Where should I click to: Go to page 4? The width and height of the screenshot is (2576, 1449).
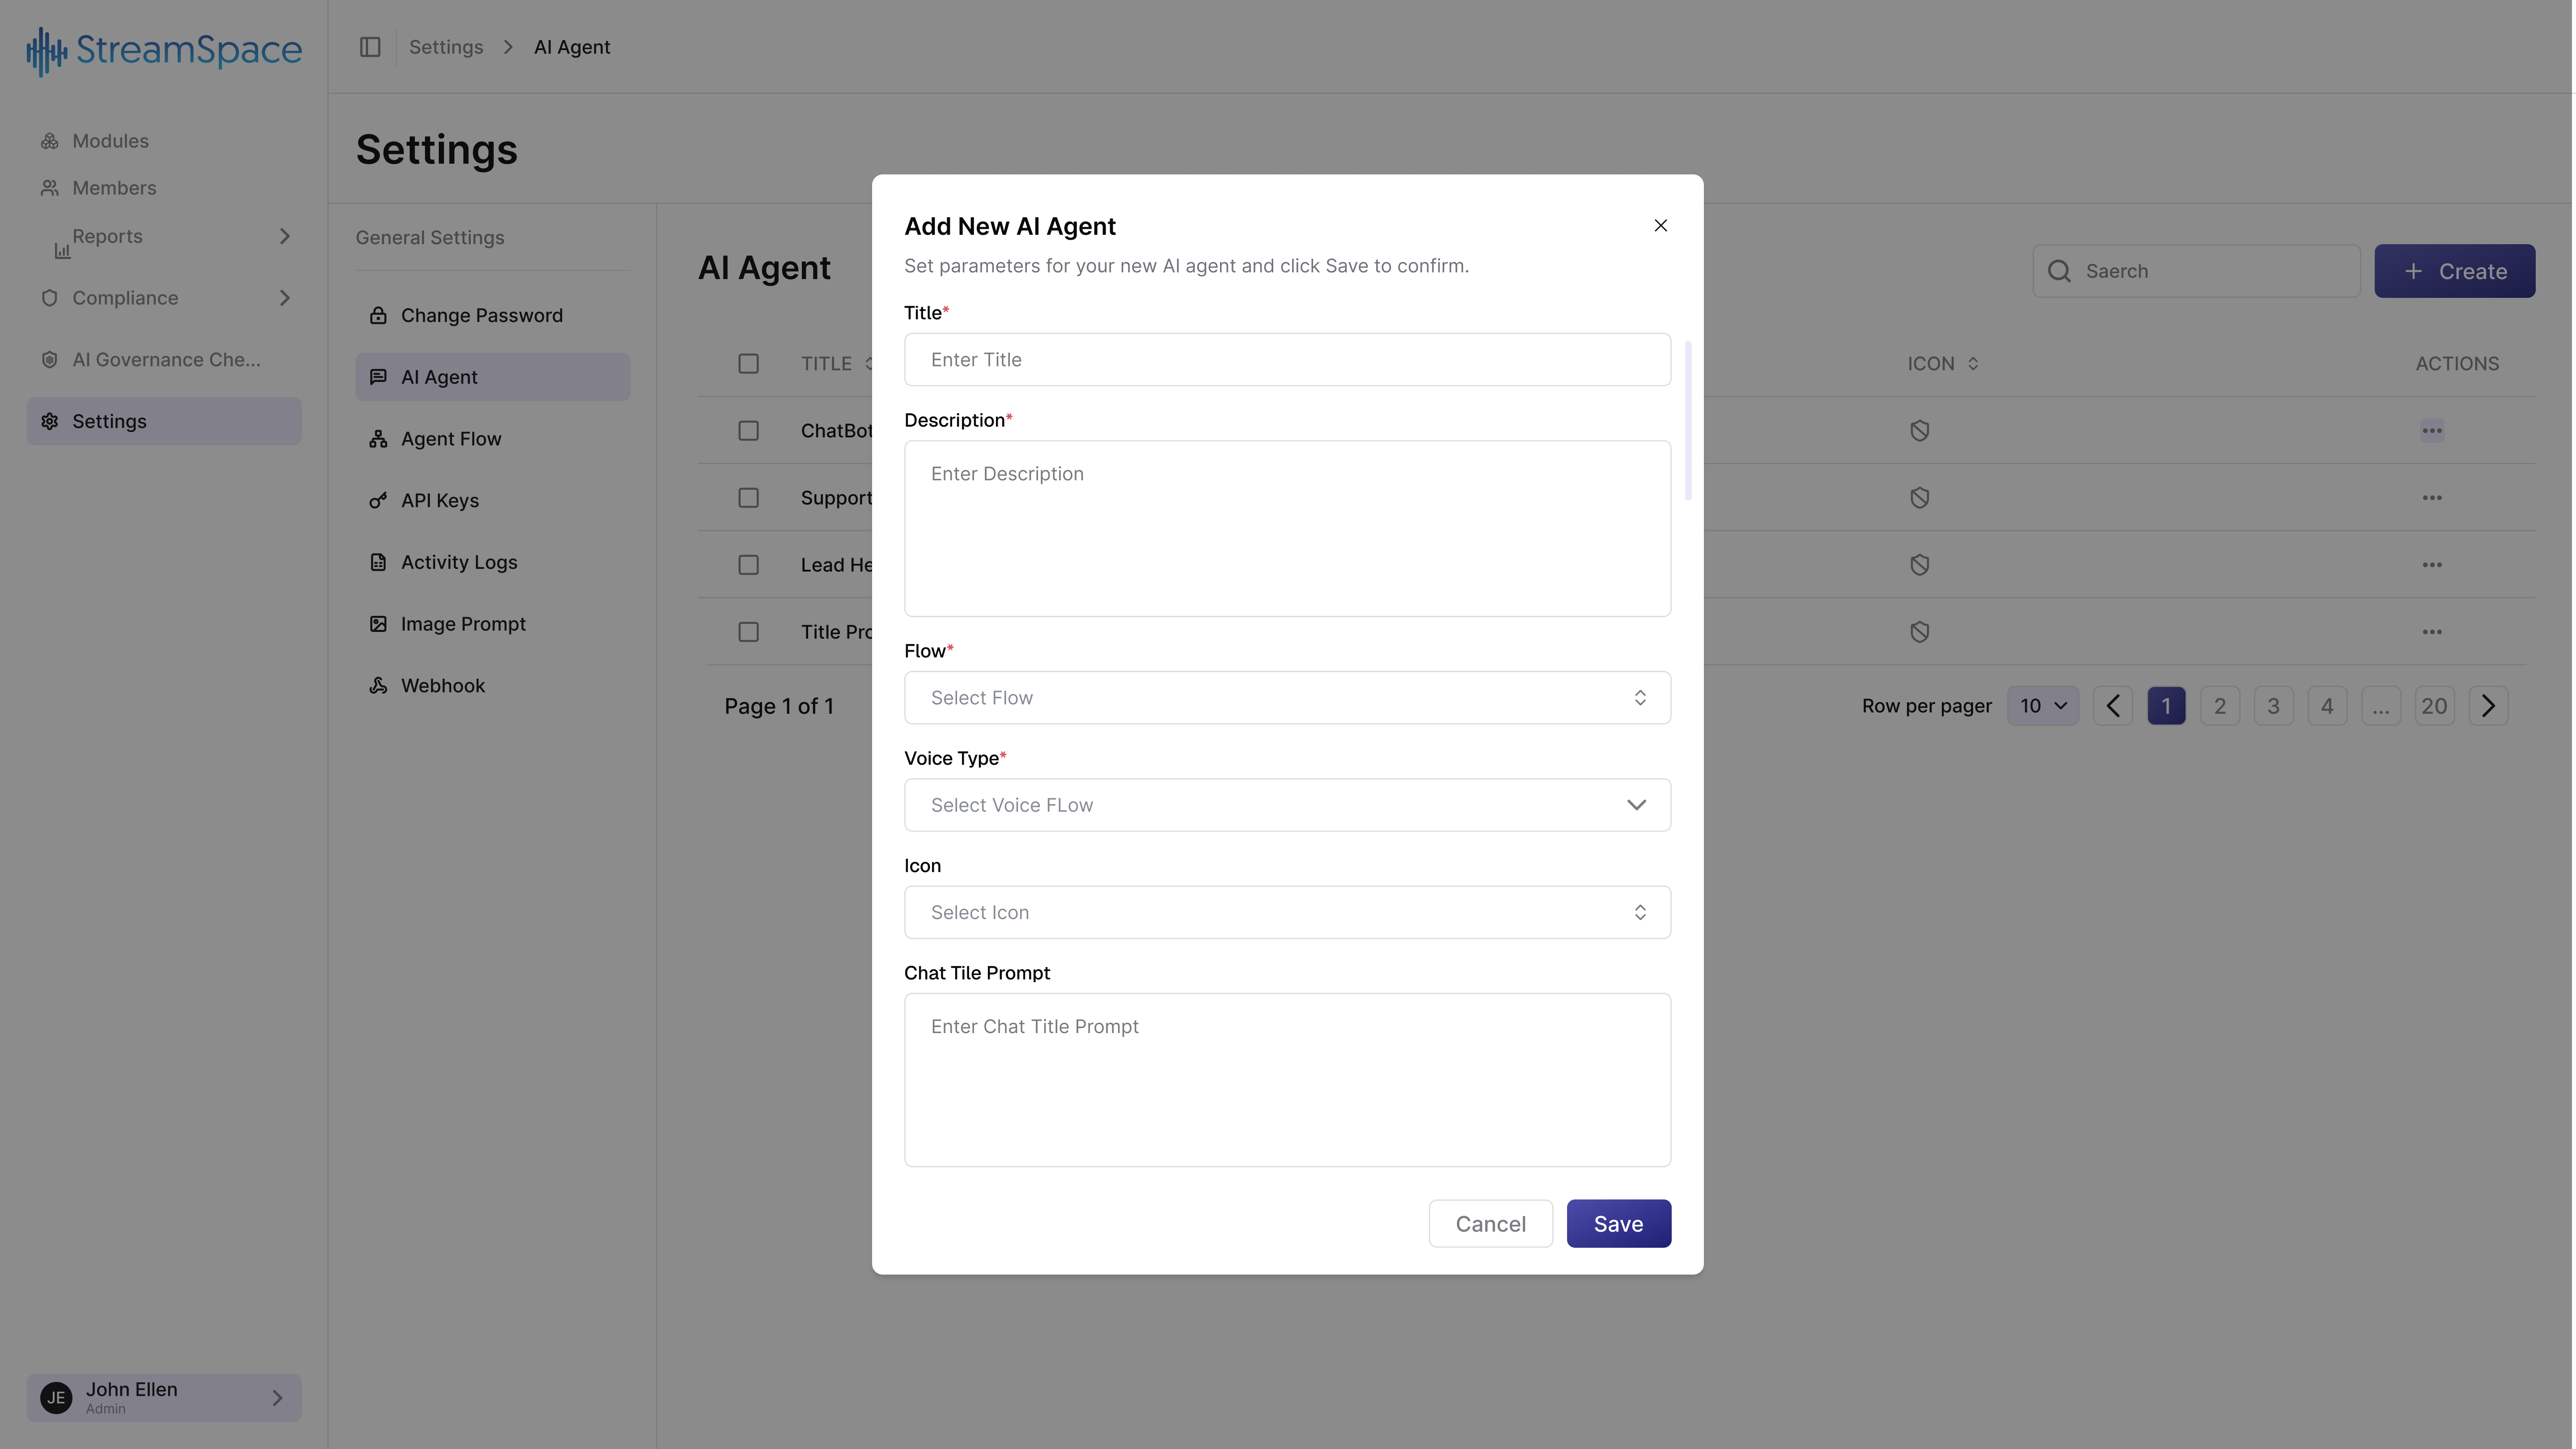pos(2327,706)
